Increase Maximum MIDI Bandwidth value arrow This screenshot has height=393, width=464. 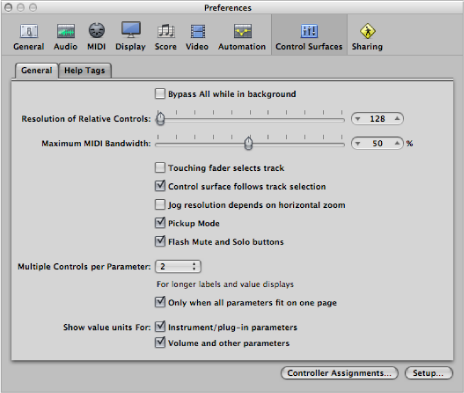click(397, 143)
